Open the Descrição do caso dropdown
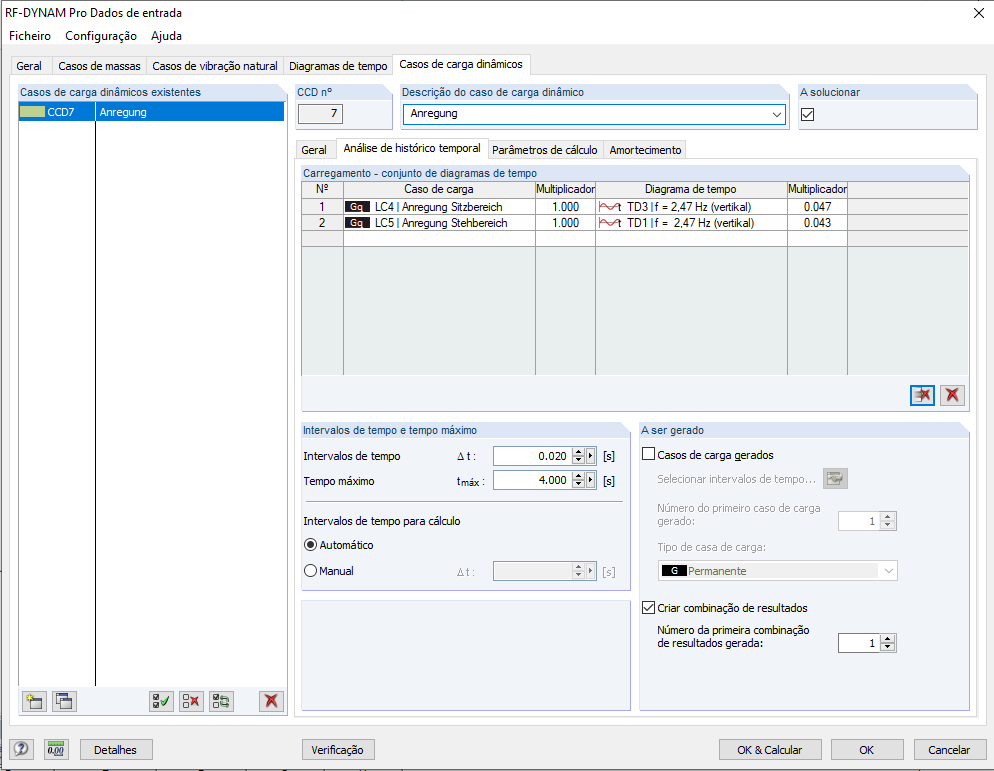This screenshot has height=771, width=994. [777, 114]
